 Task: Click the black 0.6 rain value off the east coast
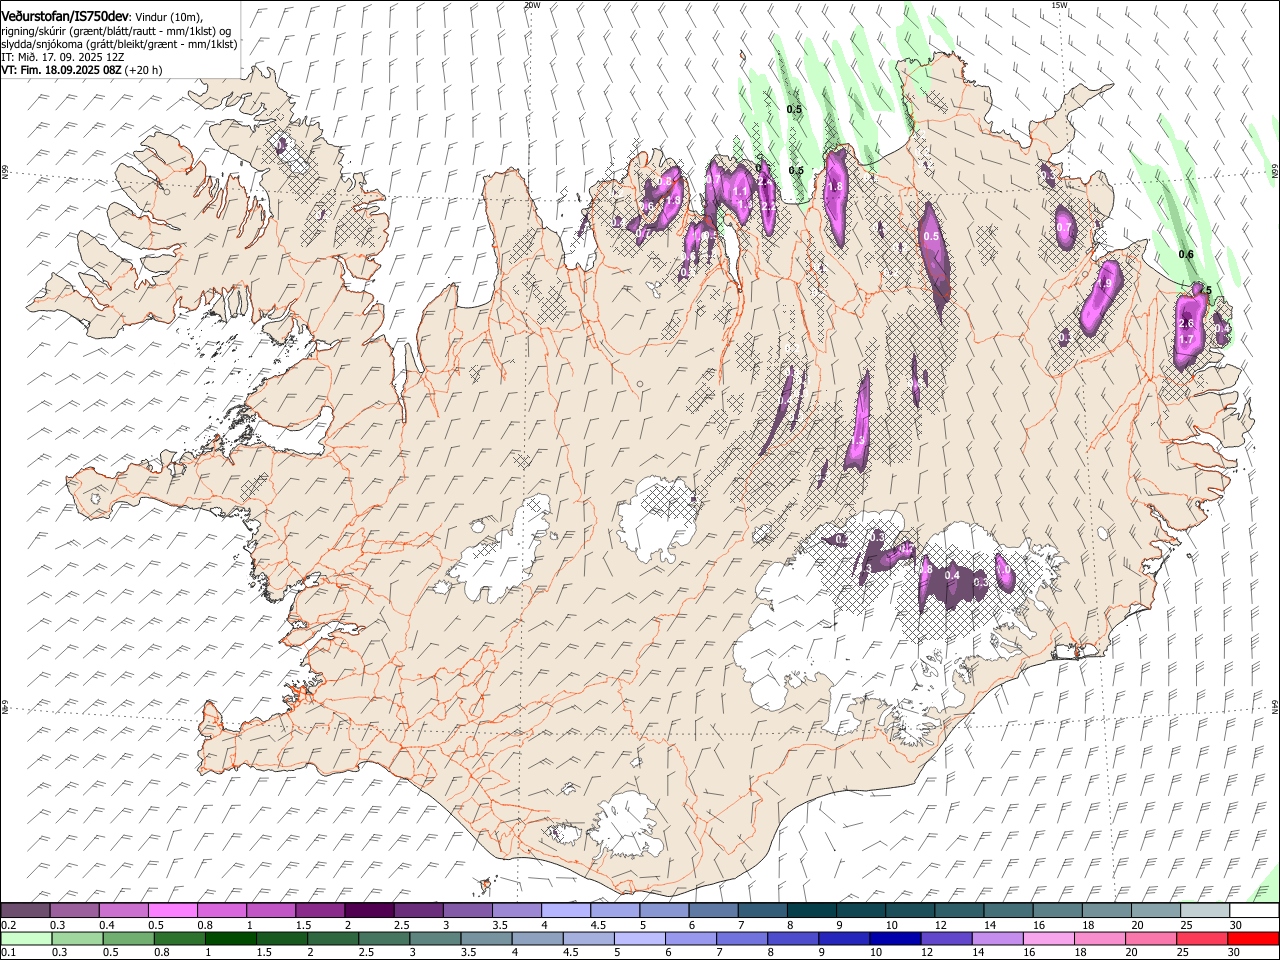coord(1186,254)
